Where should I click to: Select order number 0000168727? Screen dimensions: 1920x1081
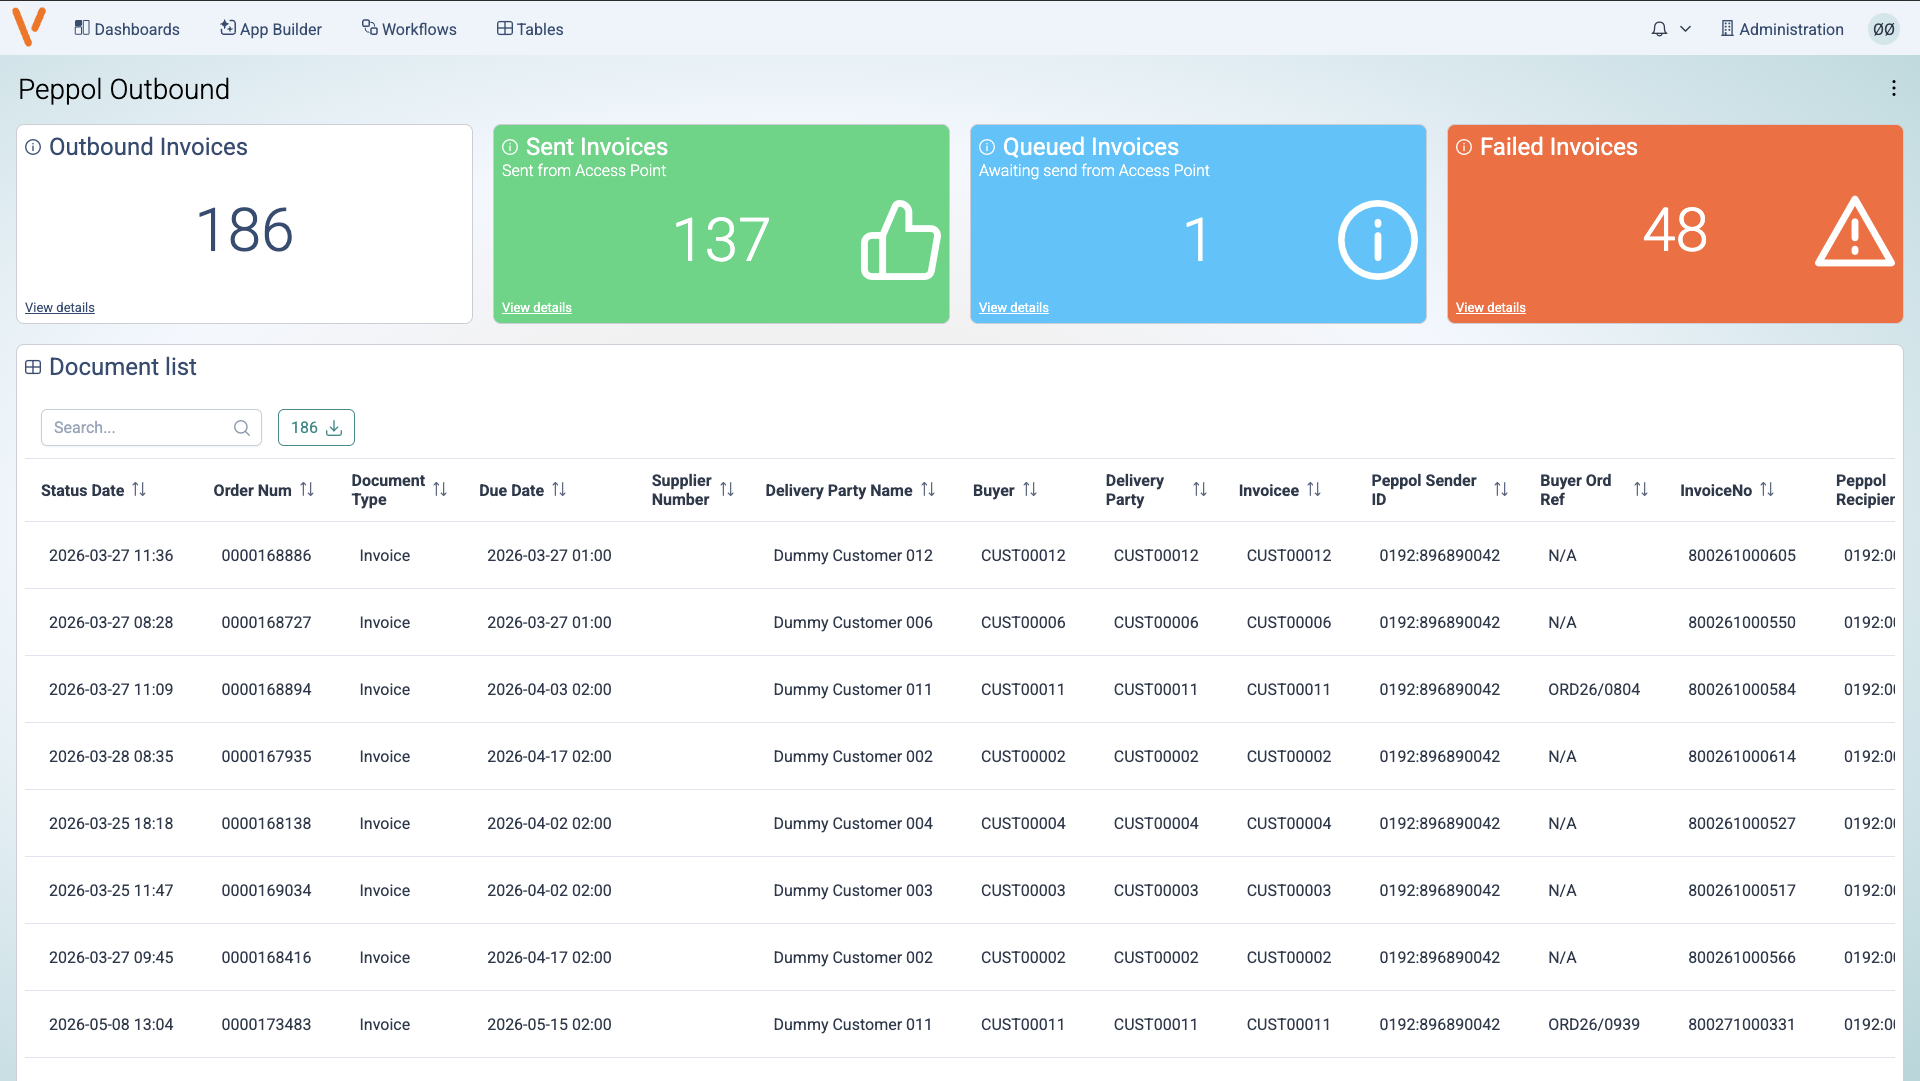point(266,623)
